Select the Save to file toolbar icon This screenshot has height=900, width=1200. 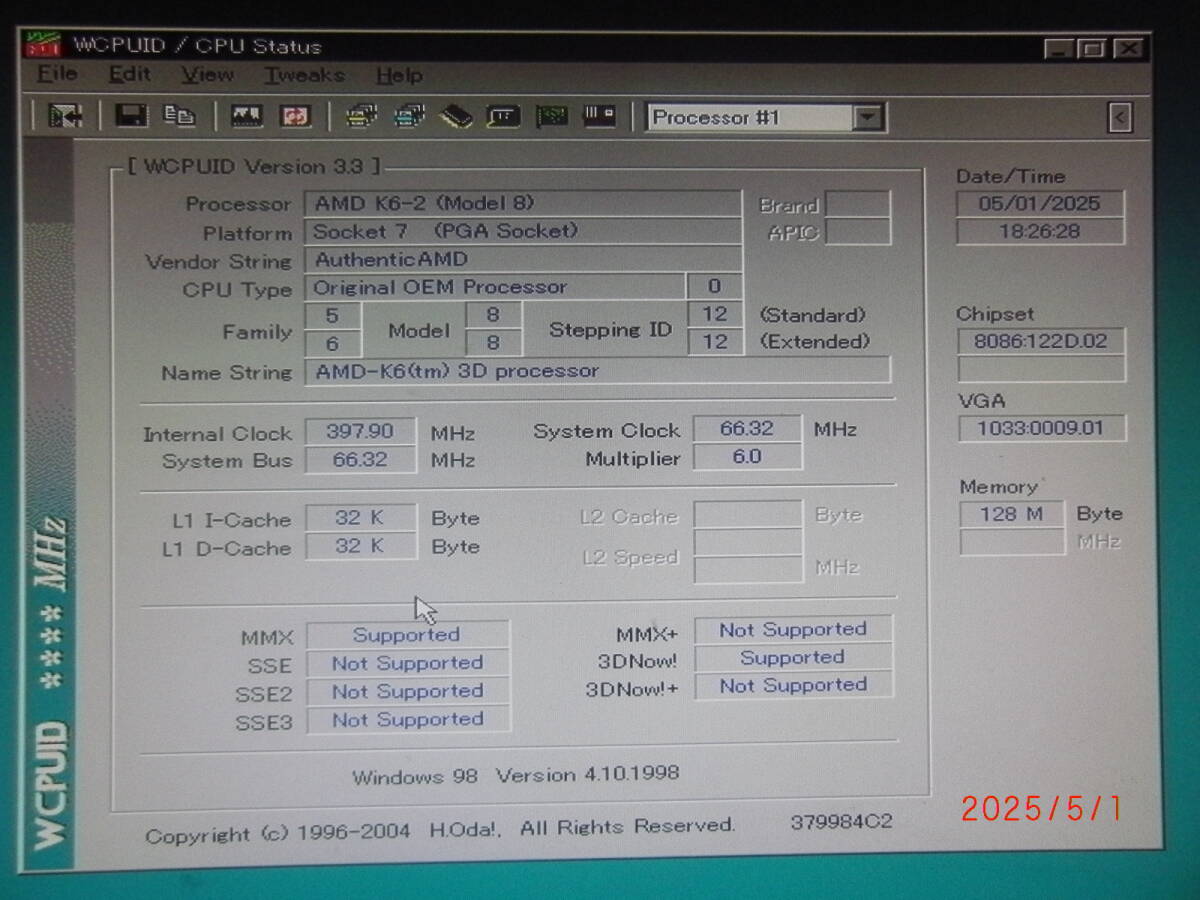point(133,117)
